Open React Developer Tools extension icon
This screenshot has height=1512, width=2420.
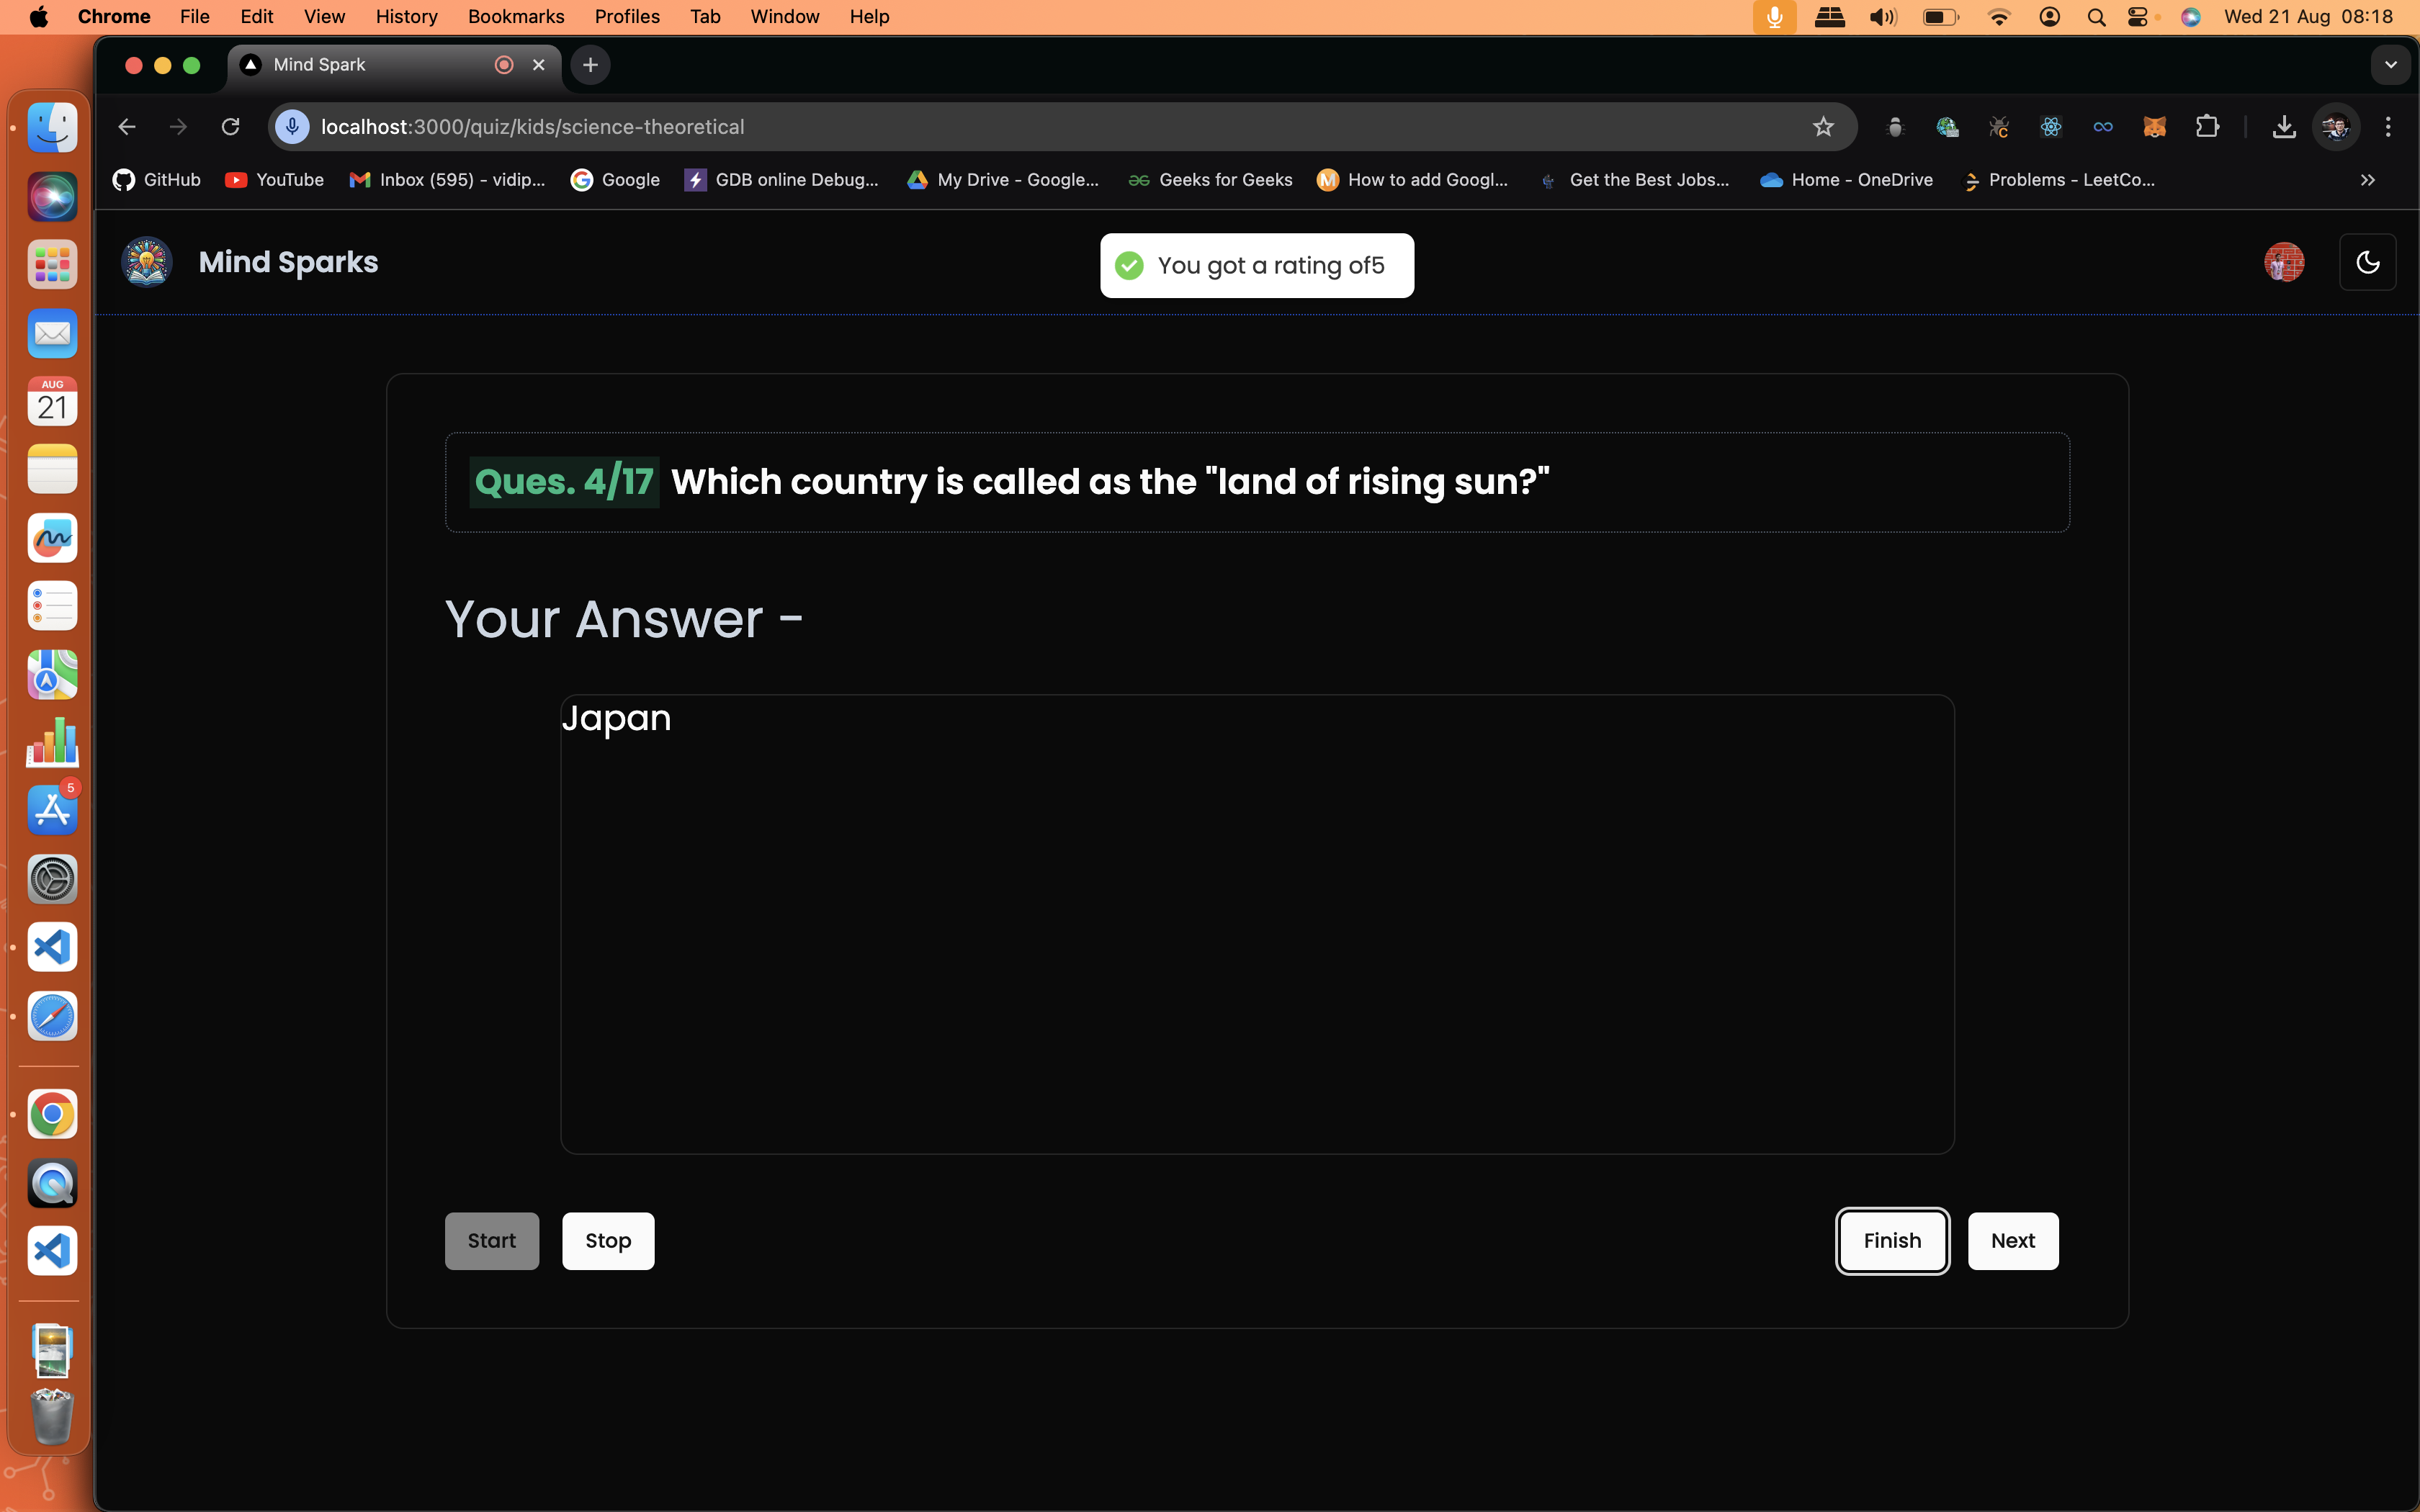click(x=2051, y=127)
